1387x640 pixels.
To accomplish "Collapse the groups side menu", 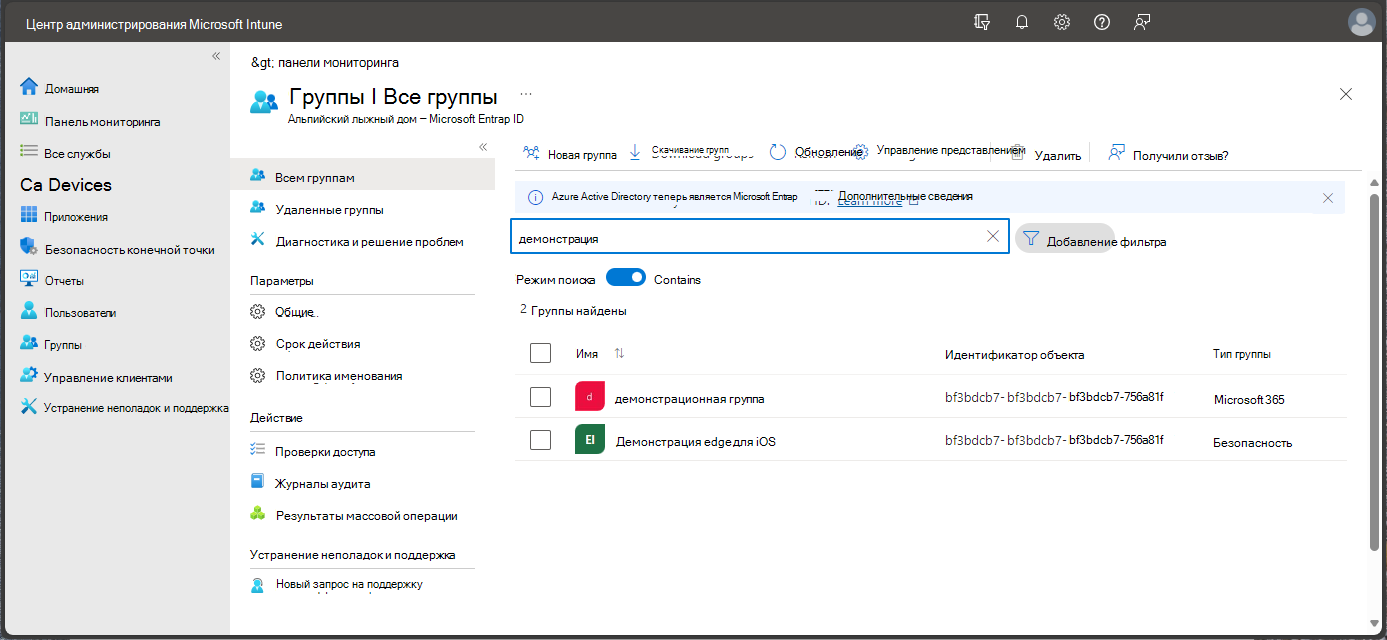I will 482,147.
